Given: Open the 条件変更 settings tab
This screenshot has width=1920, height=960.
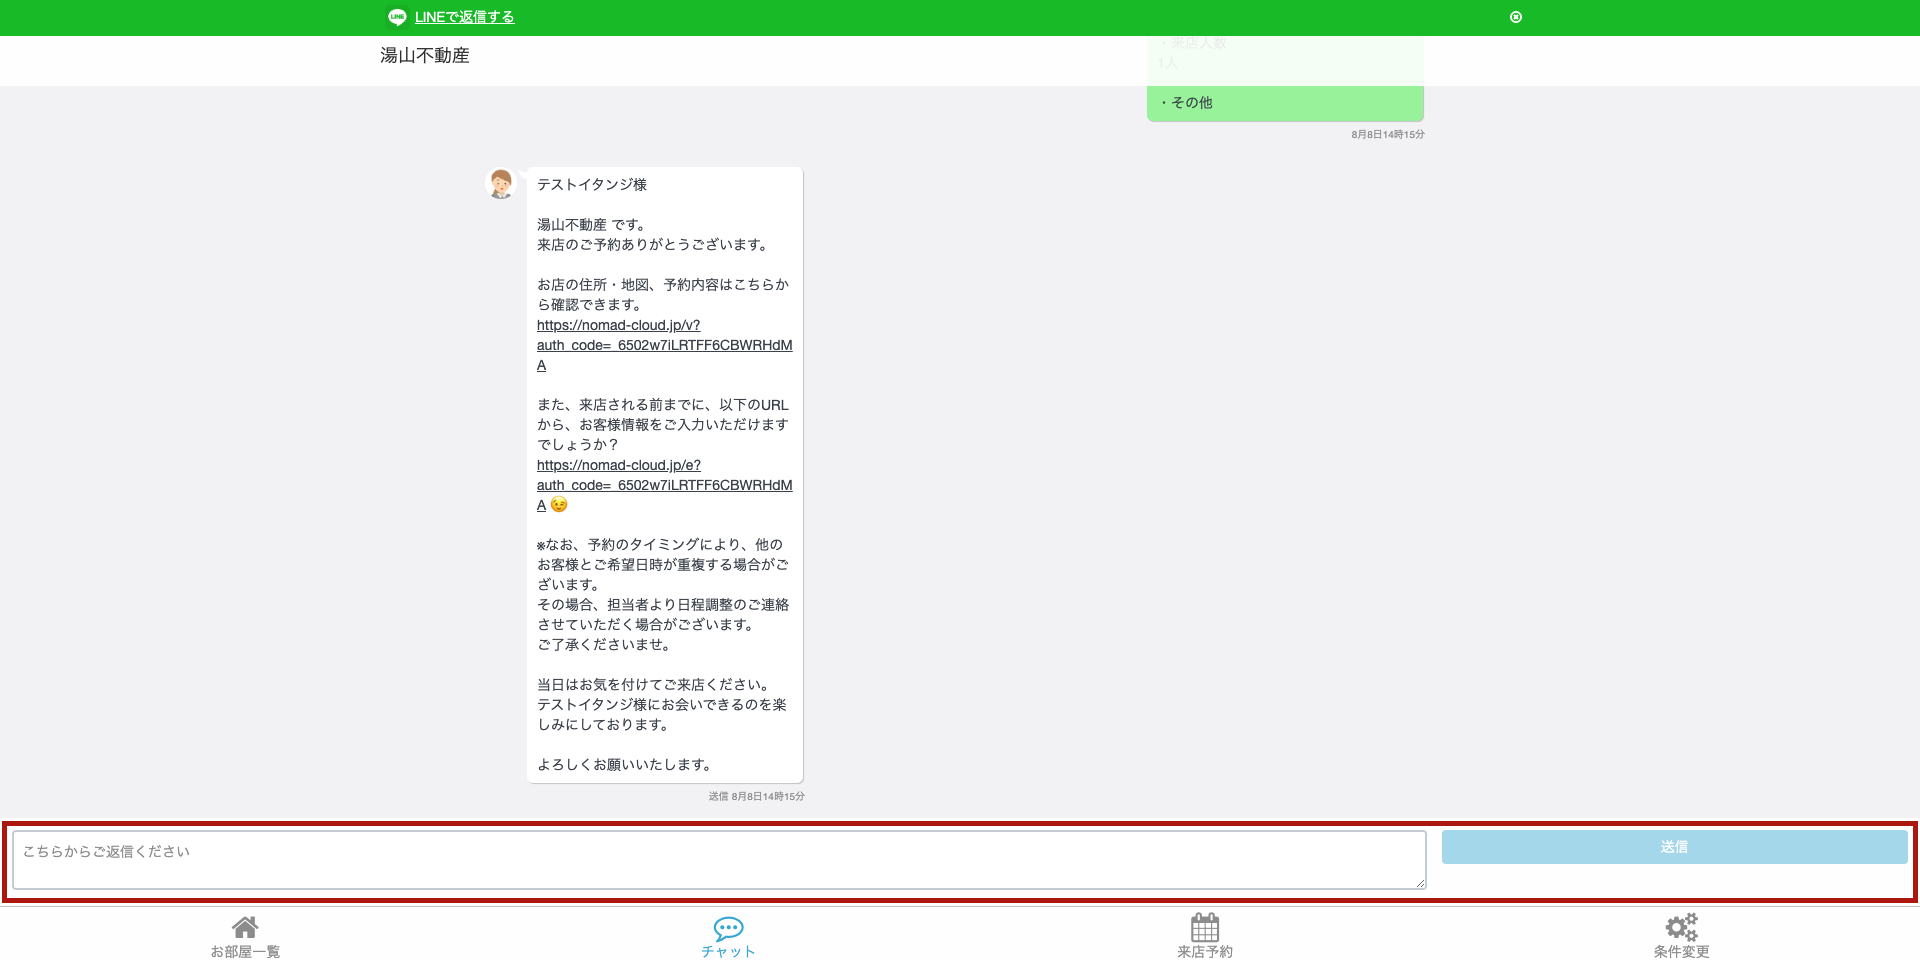Looking at the screenshot, I should (x=1681, y=936).
